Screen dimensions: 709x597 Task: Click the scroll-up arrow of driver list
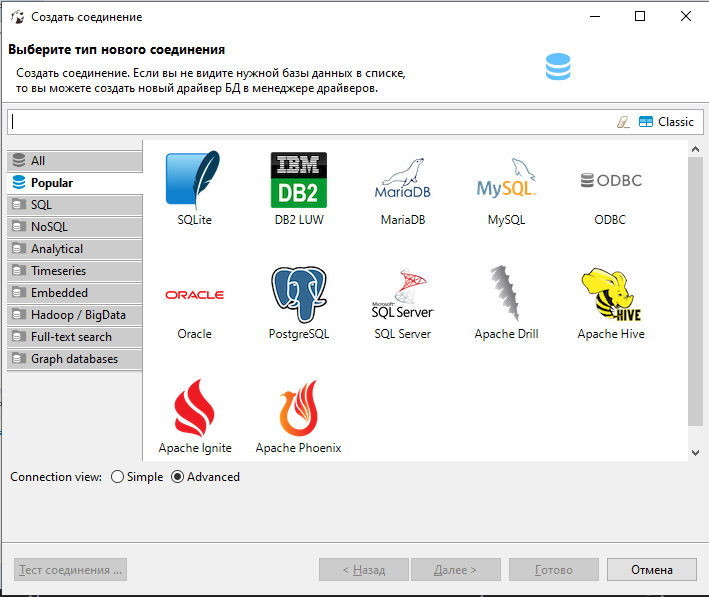(695, 149)
